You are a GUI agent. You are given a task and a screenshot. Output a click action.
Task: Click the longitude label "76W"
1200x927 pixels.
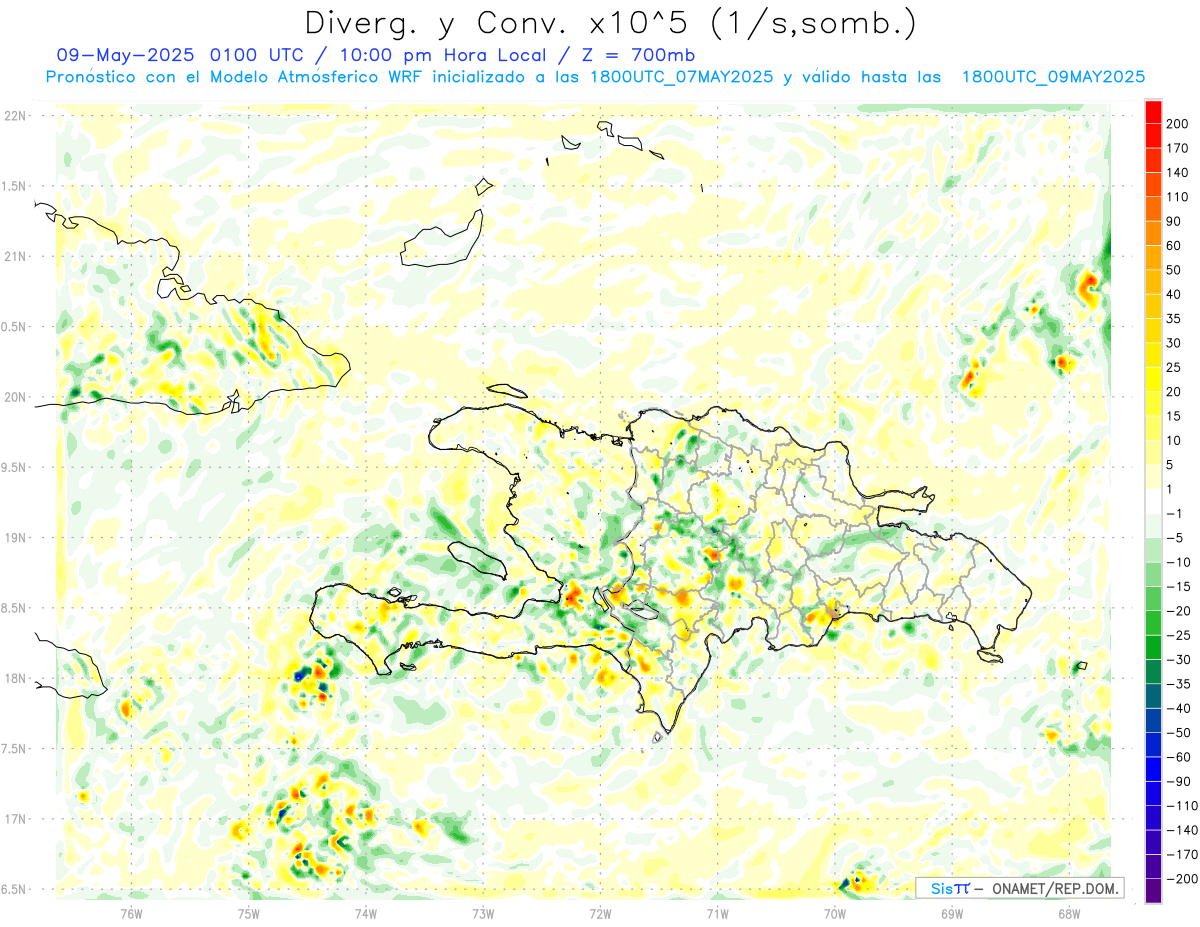[131, 912]
